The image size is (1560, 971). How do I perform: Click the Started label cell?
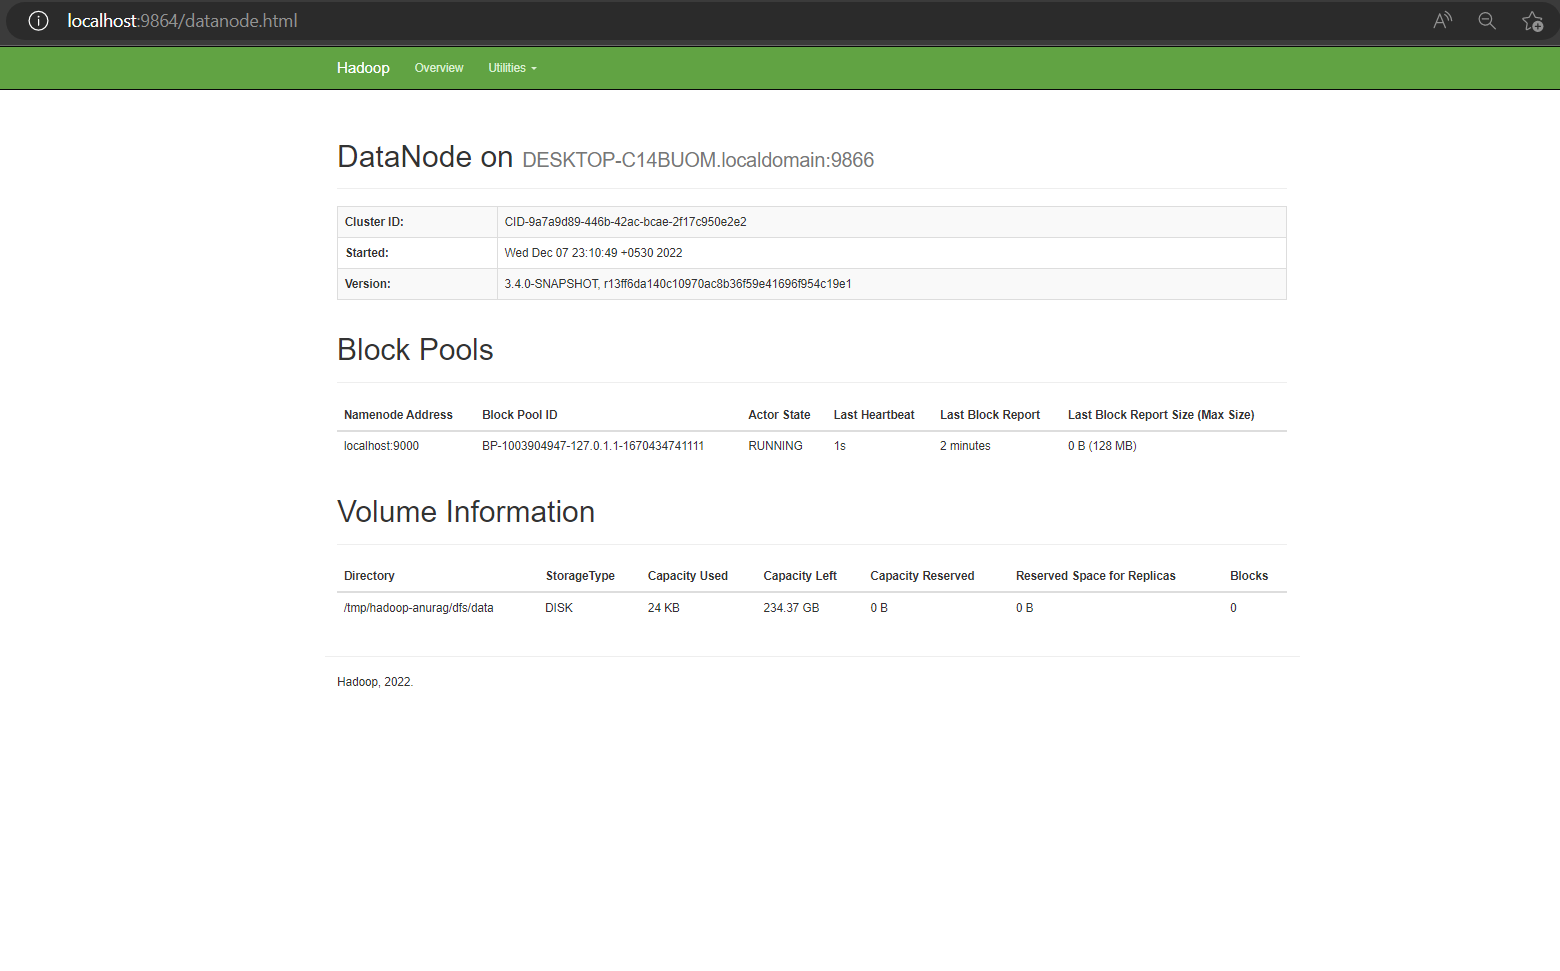(x=417, y=253)
